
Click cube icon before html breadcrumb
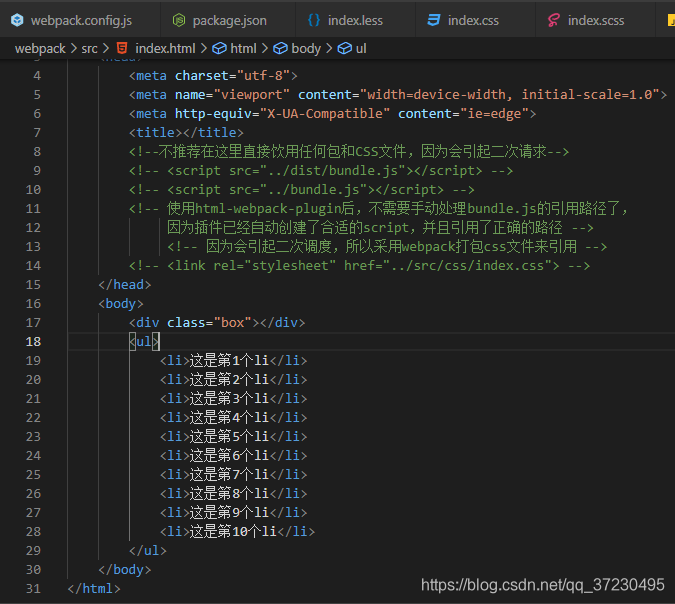click(x=219, y=48)
